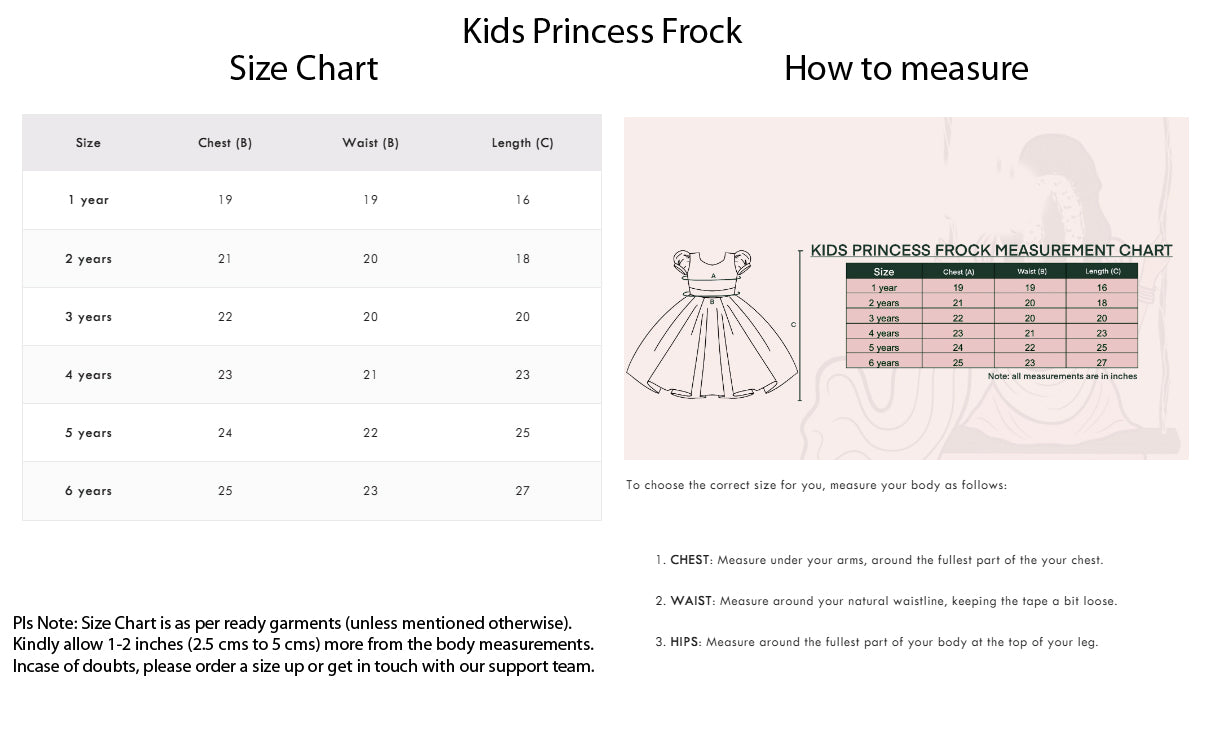Select the "3 years" row label in large table
The width and height of the screenshot is (1210, 748).
point(88,317)
